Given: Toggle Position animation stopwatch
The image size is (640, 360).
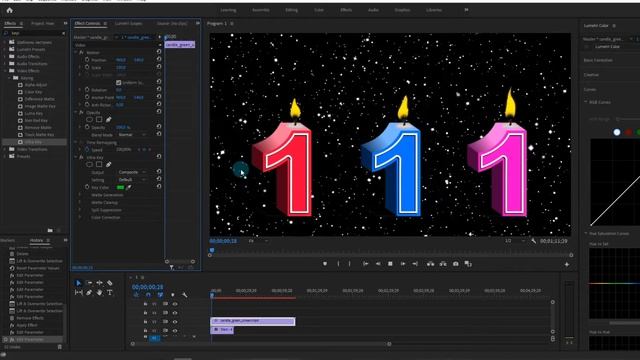Looking at the screenshot, I should 87,60.
